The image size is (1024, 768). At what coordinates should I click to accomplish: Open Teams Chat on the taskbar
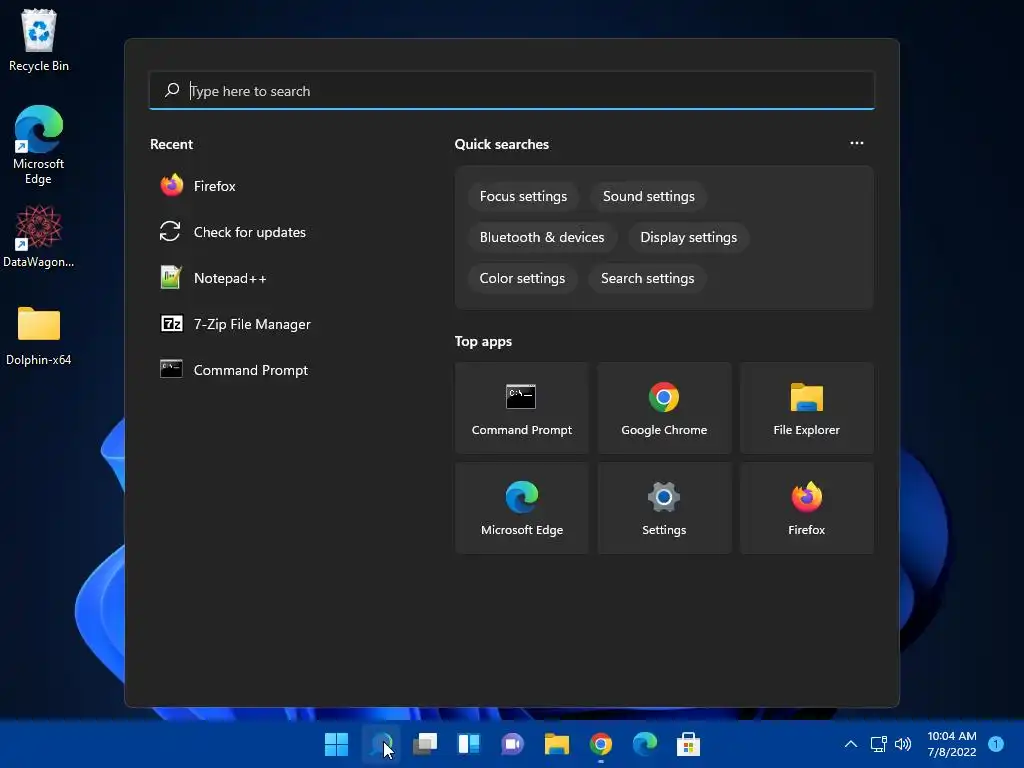[x=513, y=744]
